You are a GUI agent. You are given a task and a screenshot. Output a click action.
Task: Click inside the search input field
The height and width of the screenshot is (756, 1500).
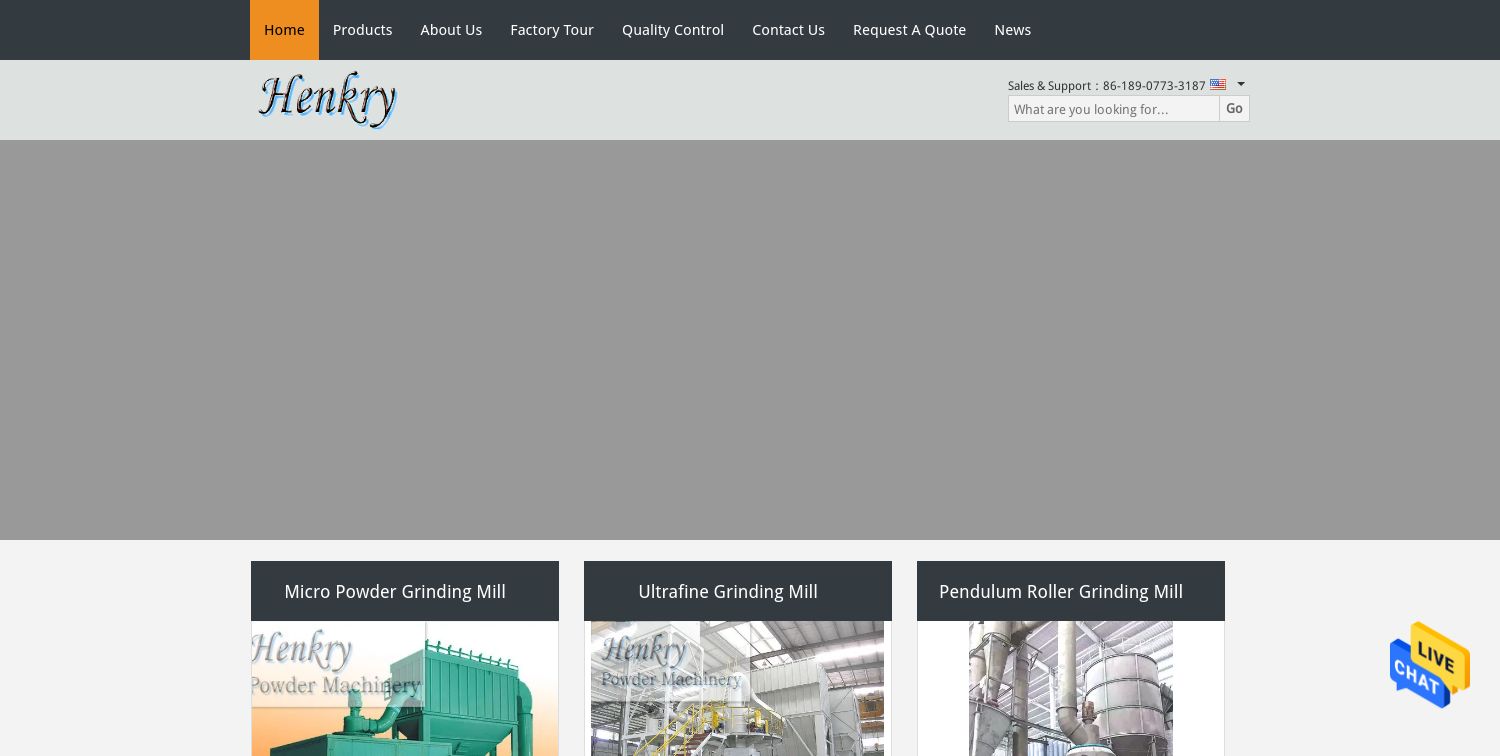[1113, 109]
